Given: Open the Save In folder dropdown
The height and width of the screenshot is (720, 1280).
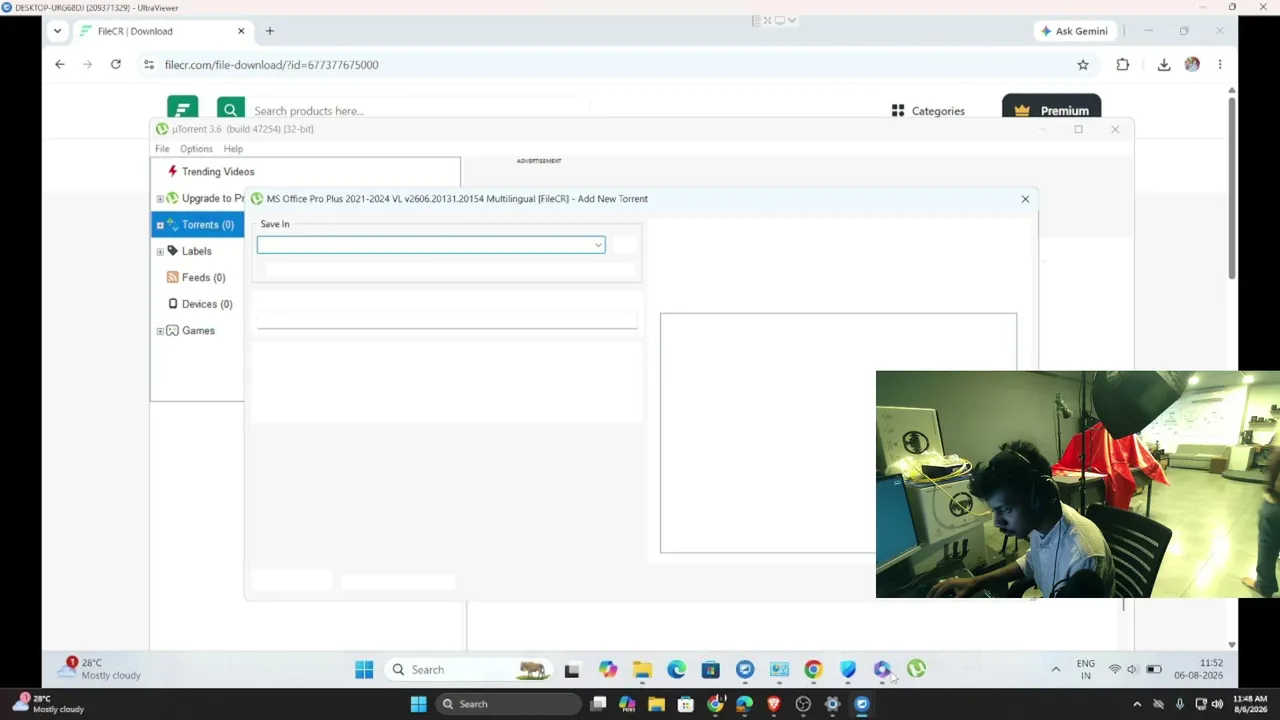Looking at the screenshot, I should coord(598,245).
